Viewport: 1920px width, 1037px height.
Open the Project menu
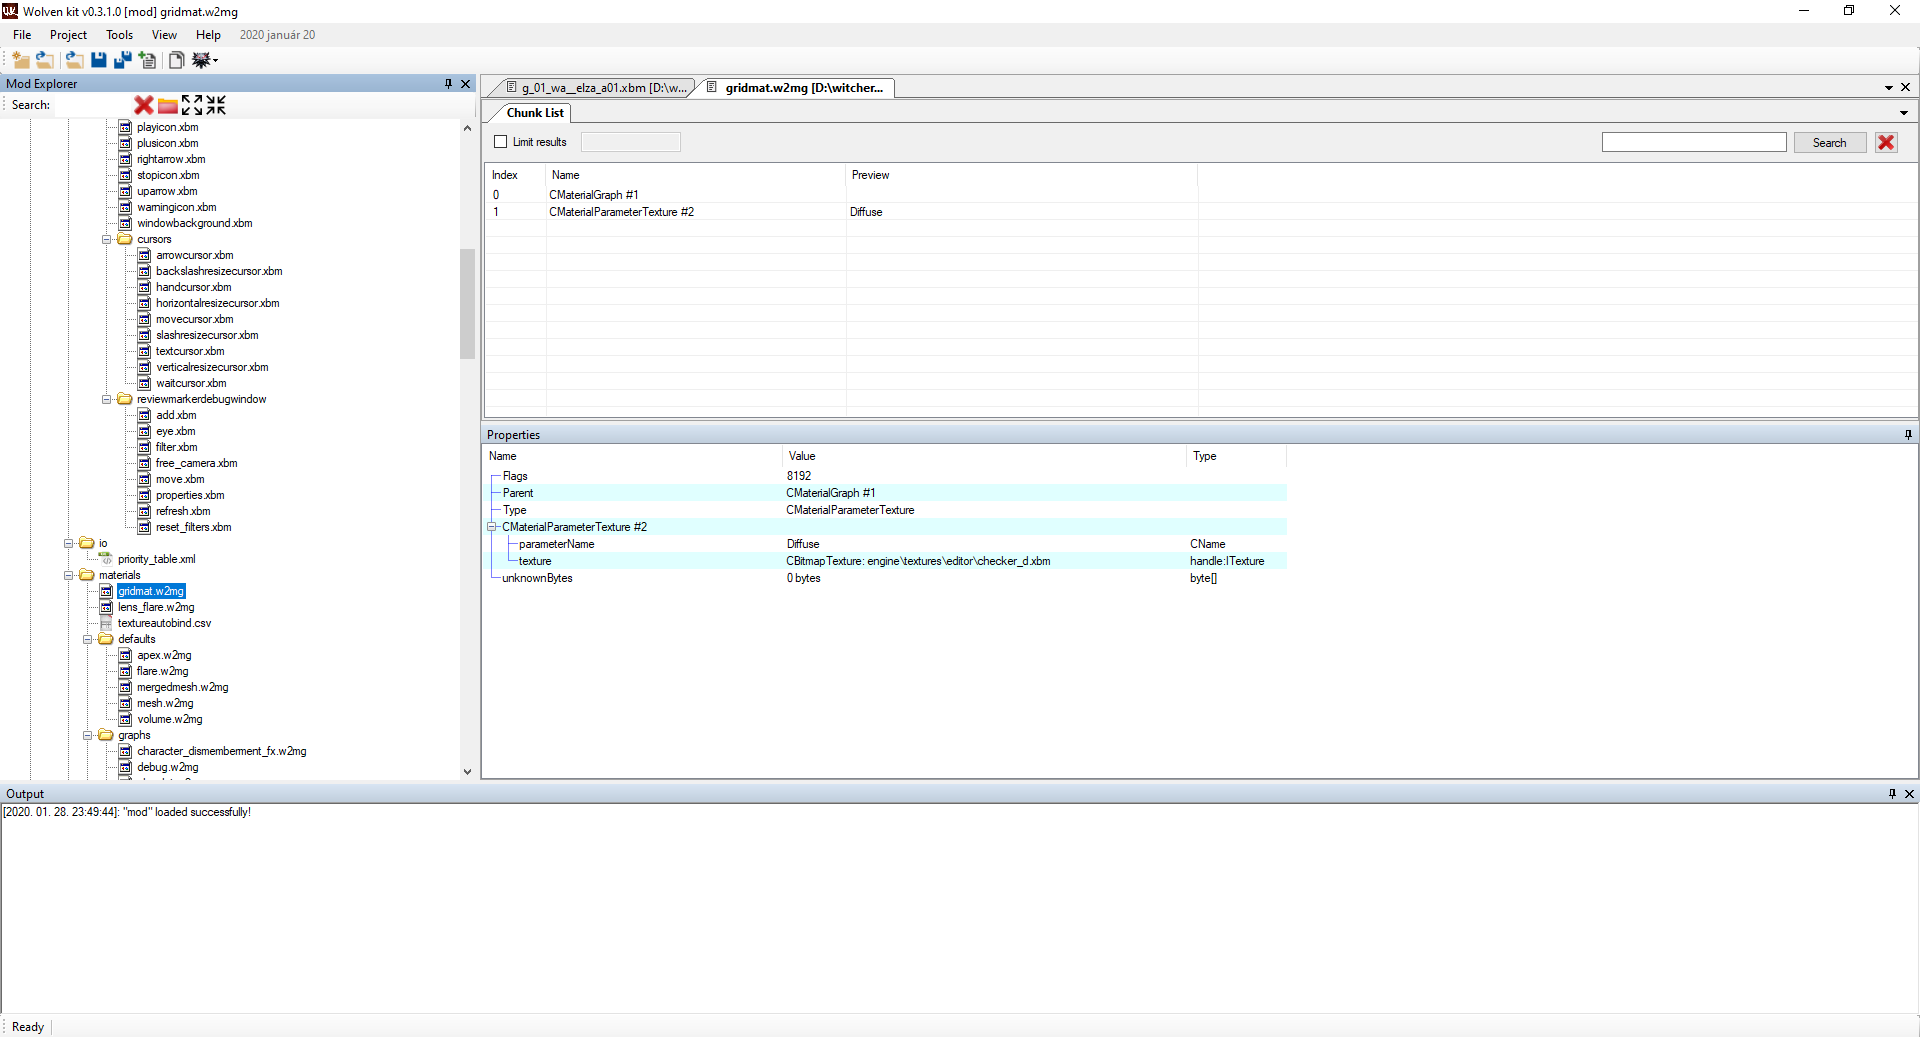pos(69,35)
